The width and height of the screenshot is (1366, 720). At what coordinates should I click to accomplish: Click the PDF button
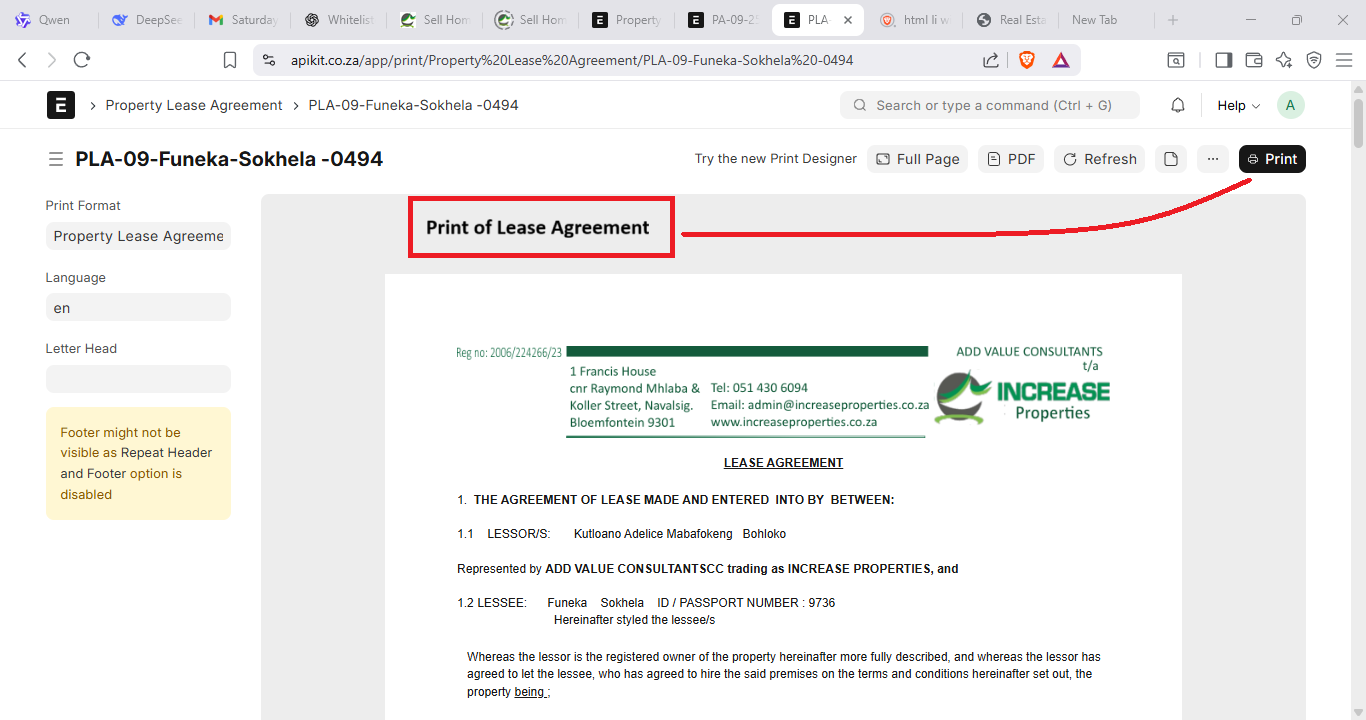tap(1011, 159)
